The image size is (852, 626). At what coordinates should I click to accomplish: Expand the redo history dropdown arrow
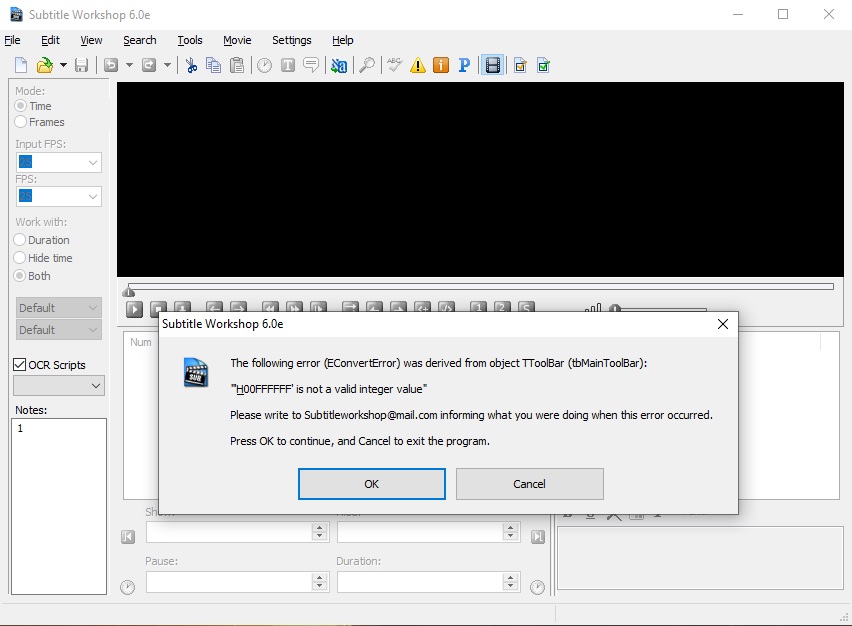point(167,65)
